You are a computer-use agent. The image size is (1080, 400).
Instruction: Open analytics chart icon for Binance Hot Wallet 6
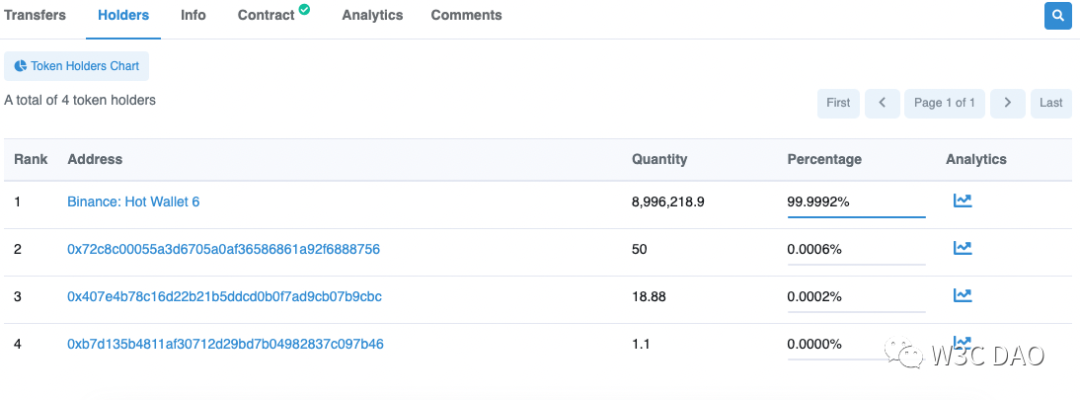point(962,201)
